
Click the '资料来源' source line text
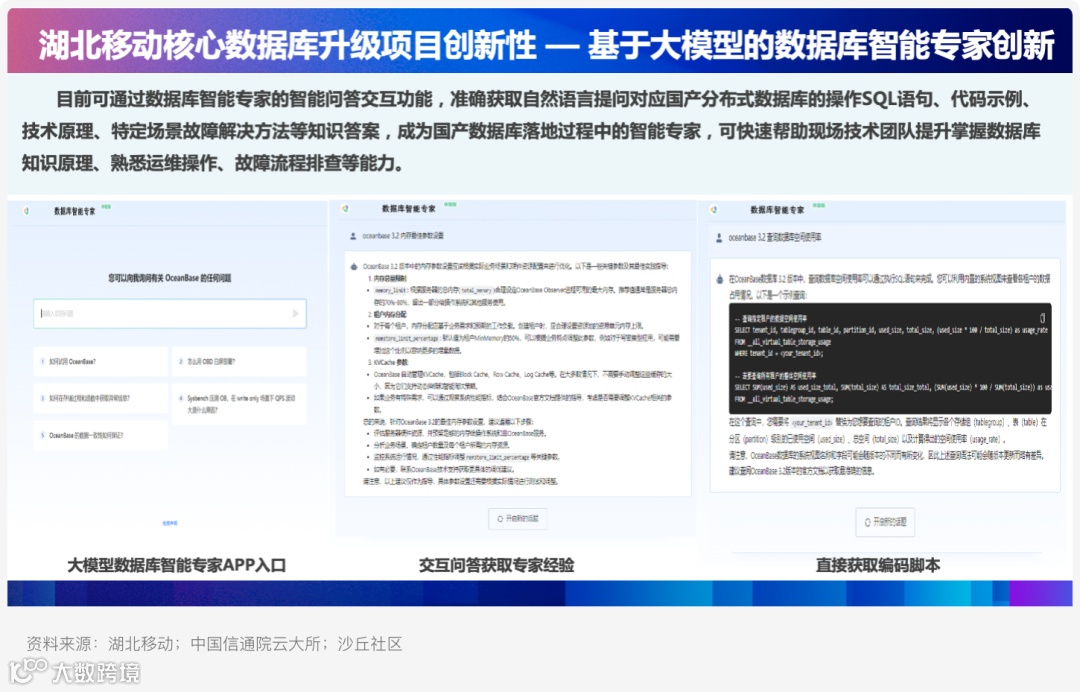(214, 644)
